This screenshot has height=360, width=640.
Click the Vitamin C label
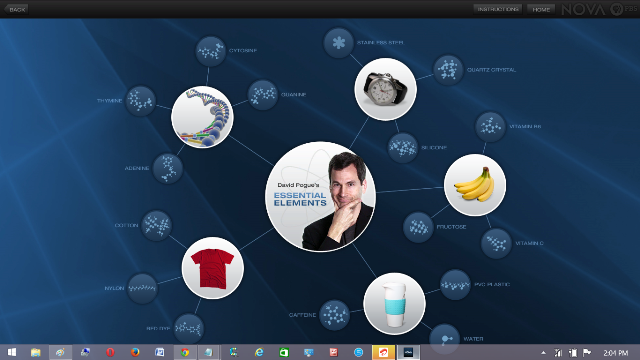pos(529,243)
